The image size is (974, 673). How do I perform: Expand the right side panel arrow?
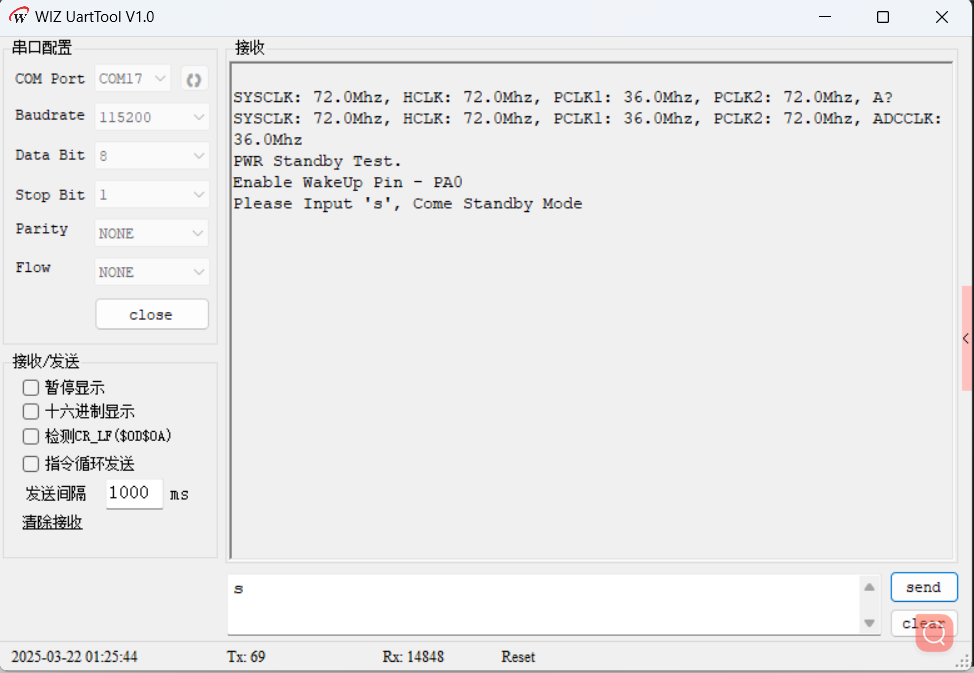[965, 339]
